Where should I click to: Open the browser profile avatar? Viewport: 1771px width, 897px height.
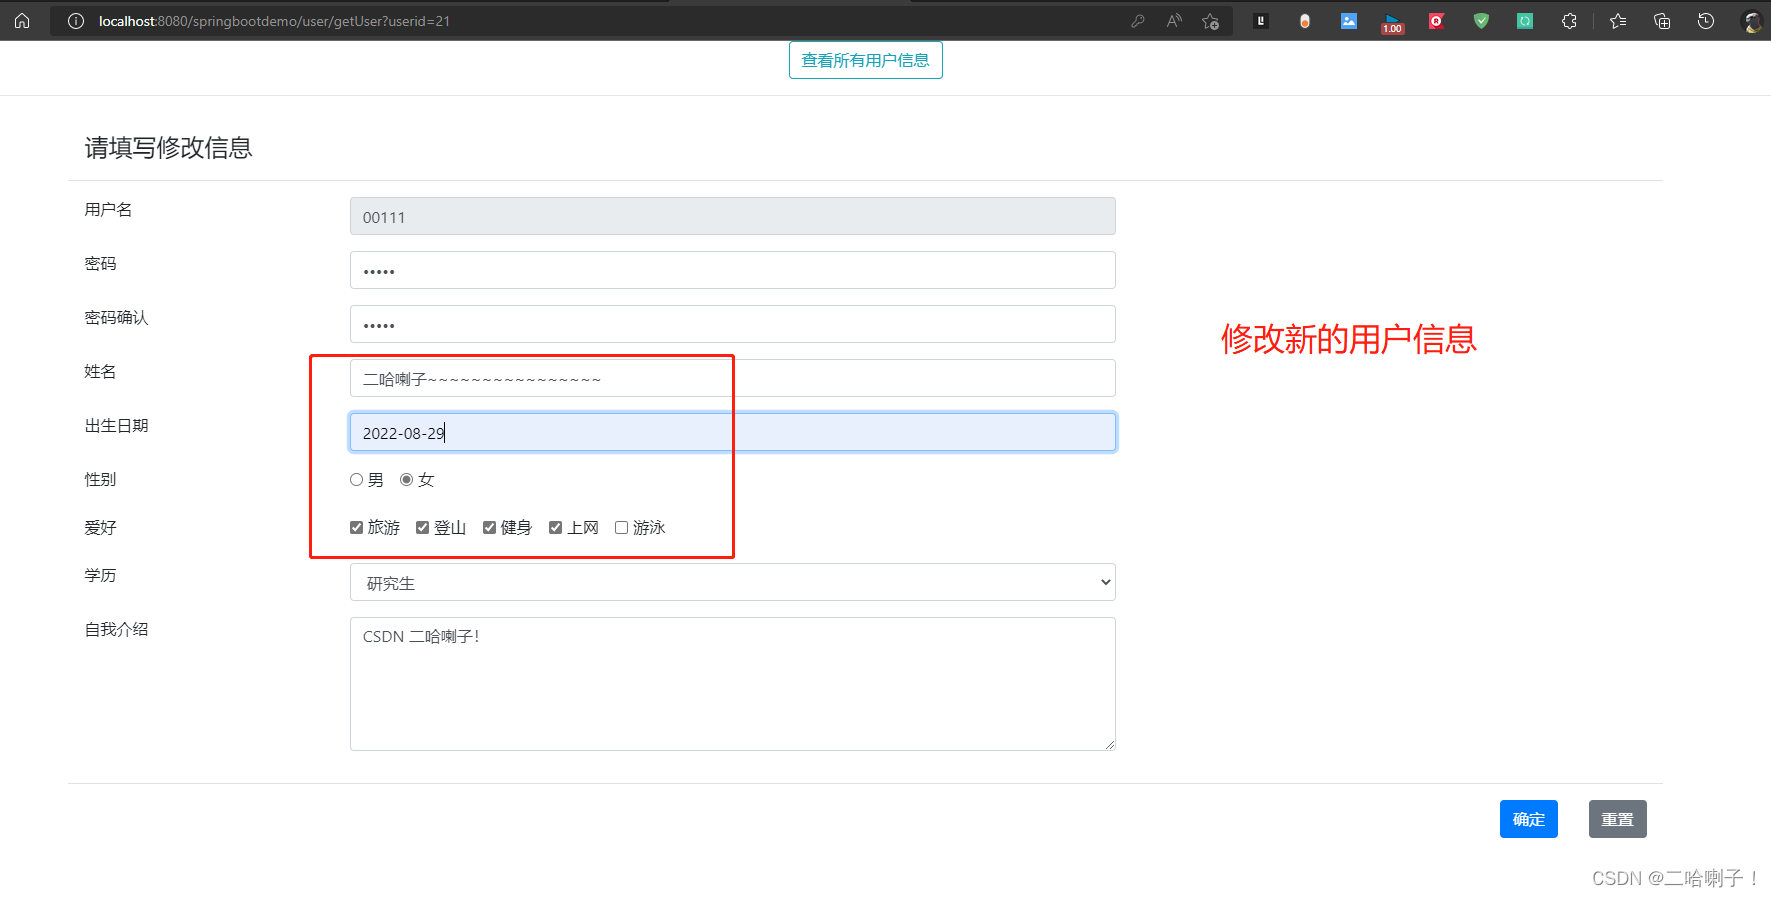[x=1752, y=21]
